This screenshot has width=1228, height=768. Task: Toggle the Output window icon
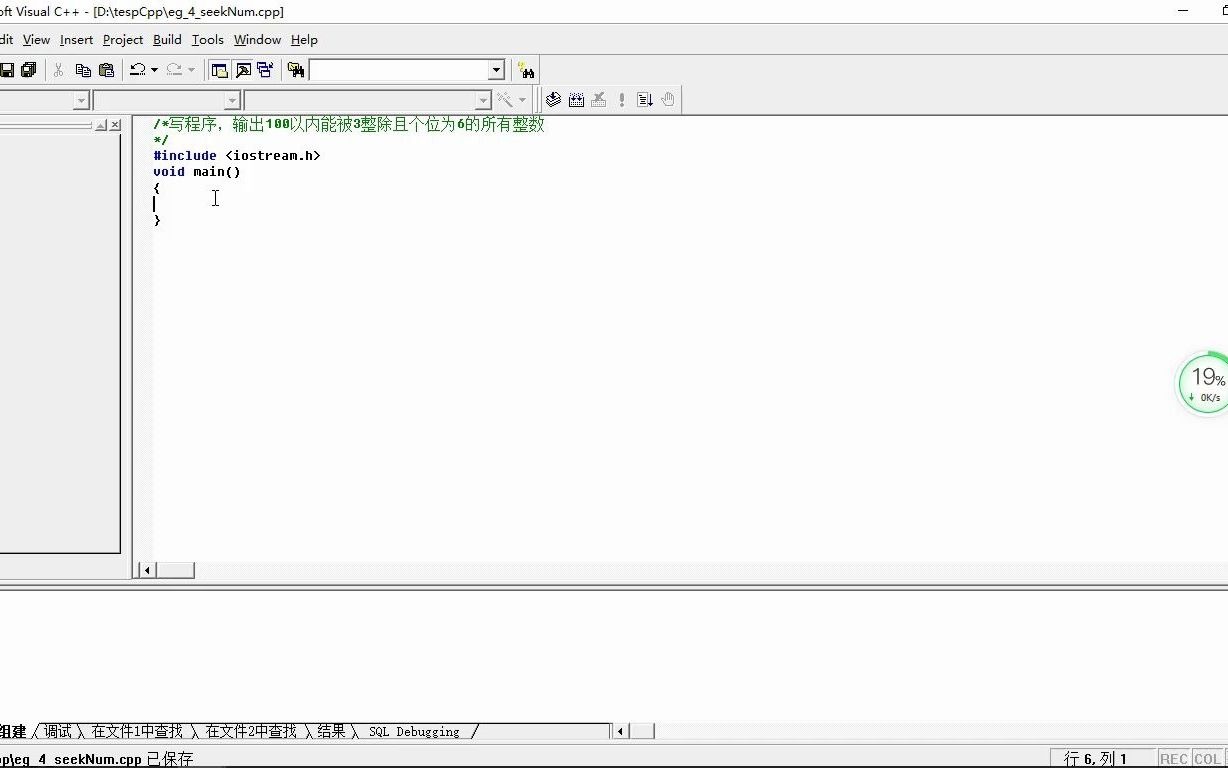(x=242, y=69)
